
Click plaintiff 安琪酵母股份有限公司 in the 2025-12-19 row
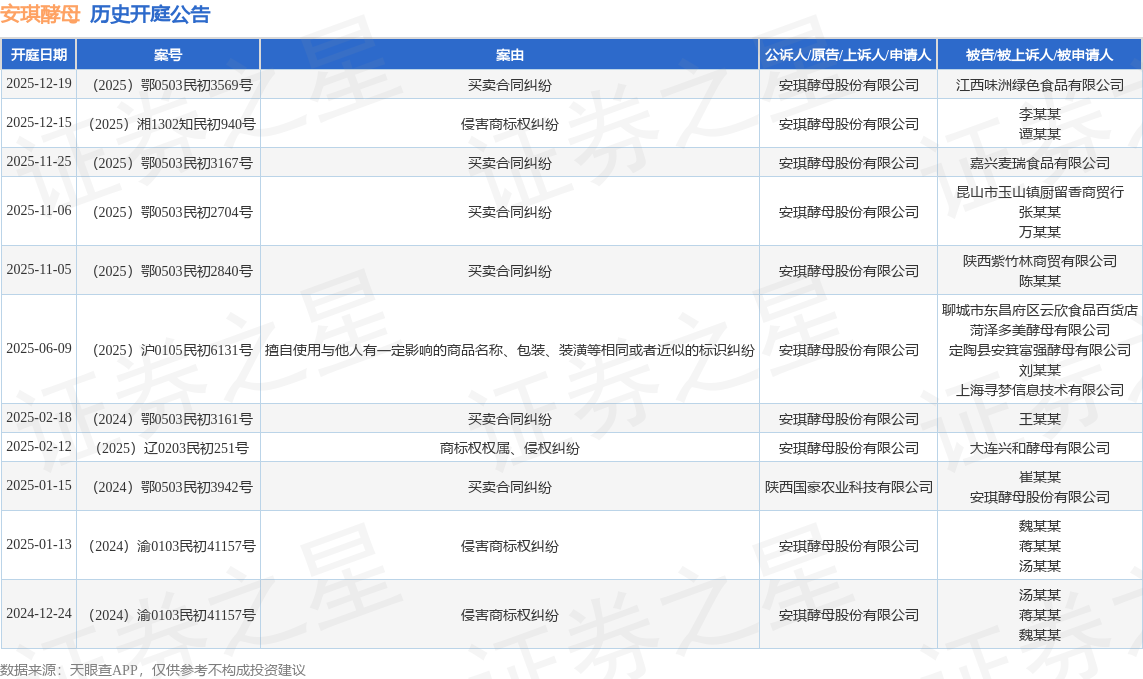pos(849,85)
